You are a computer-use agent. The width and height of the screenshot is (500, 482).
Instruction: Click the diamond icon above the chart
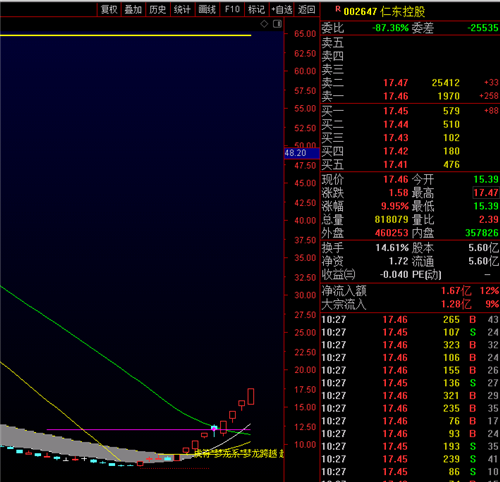[x=264, y=24]
